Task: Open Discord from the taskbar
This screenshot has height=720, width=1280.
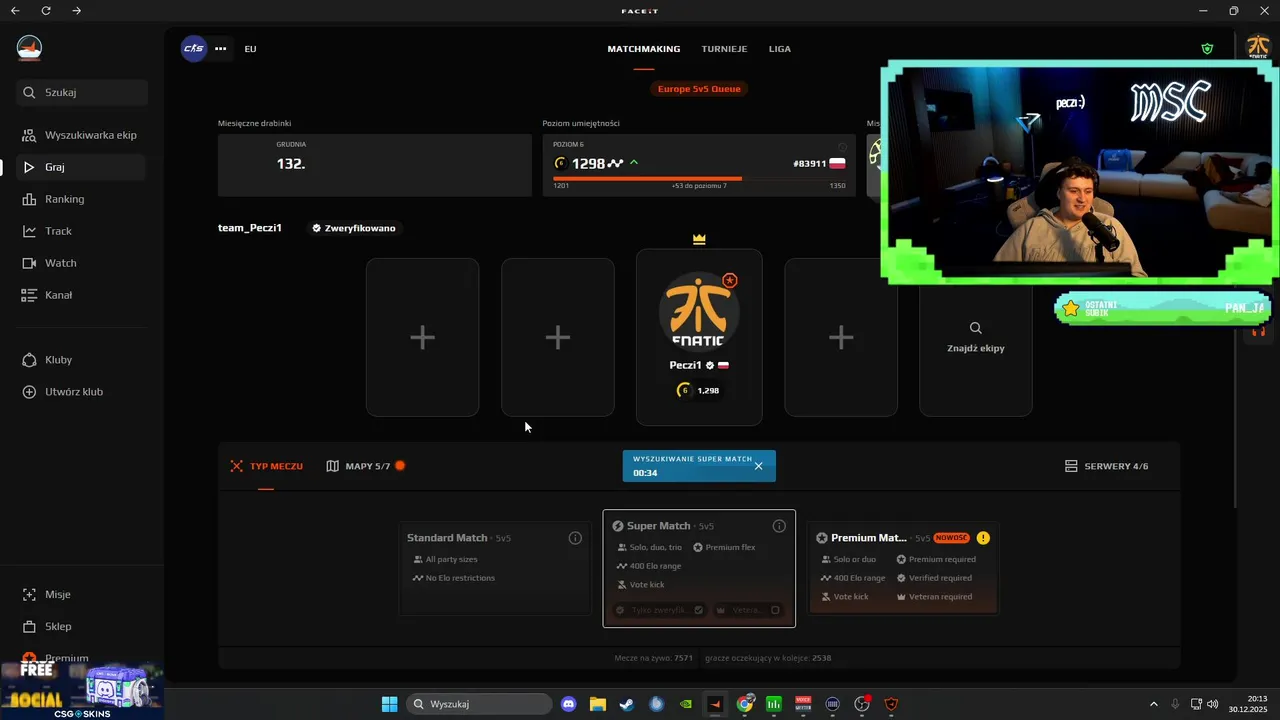Action: 569,704
